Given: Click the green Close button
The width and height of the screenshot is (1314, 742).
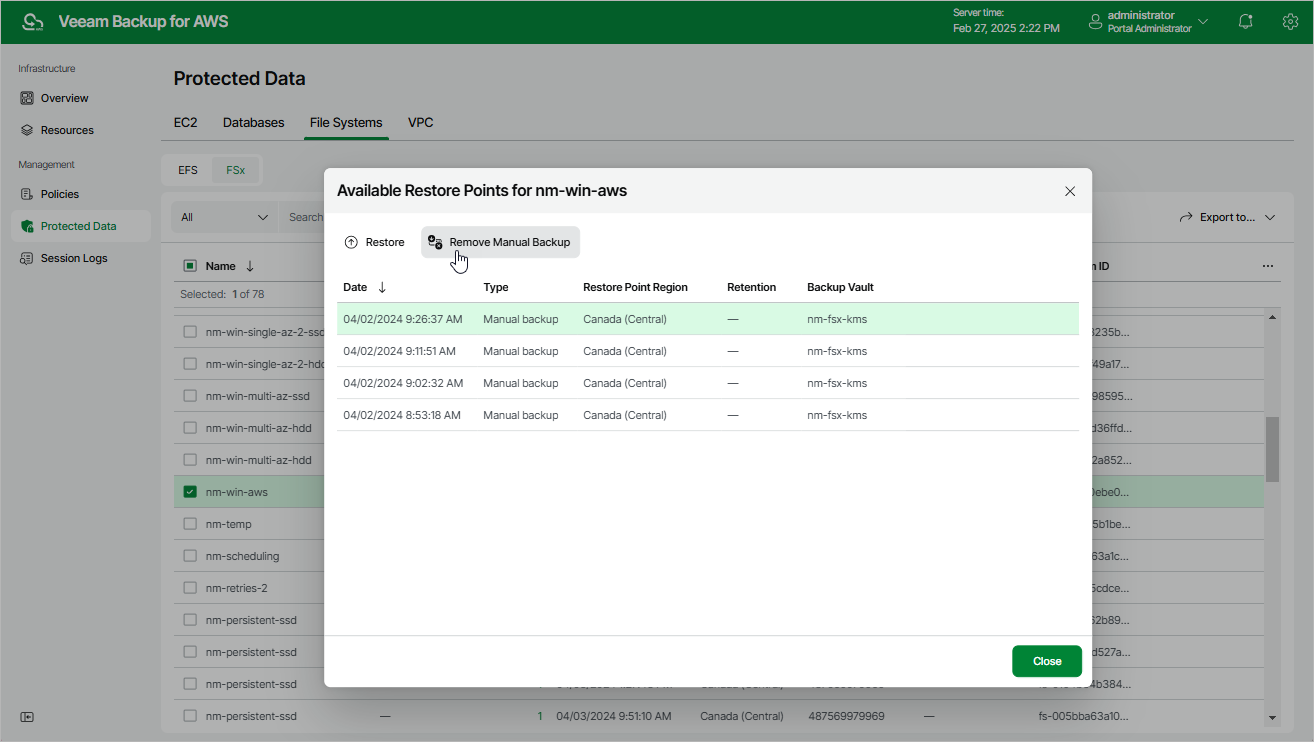Looking at the screenshot, I should (x=1046, y=661).
